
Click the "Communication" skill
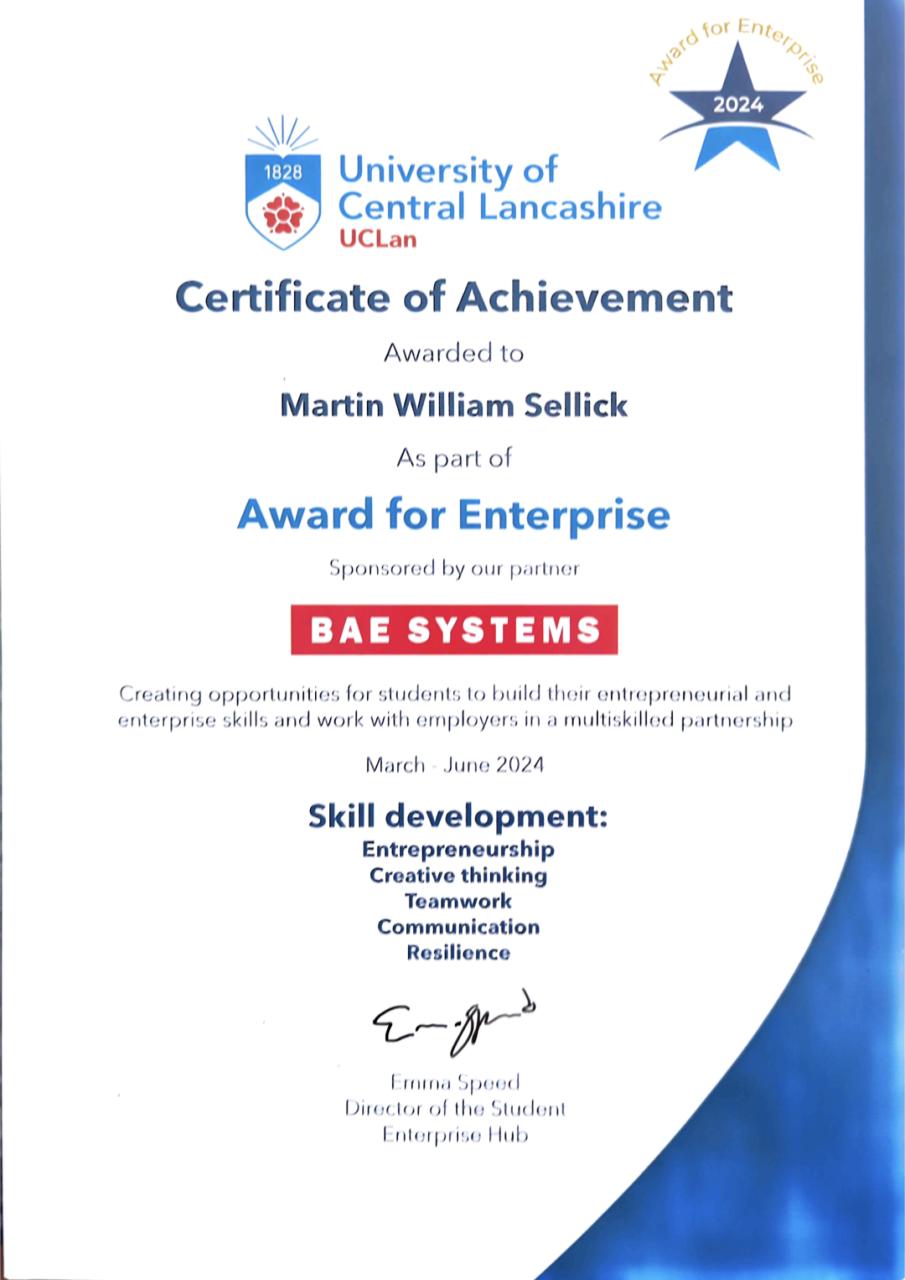(x=458, y=927)
